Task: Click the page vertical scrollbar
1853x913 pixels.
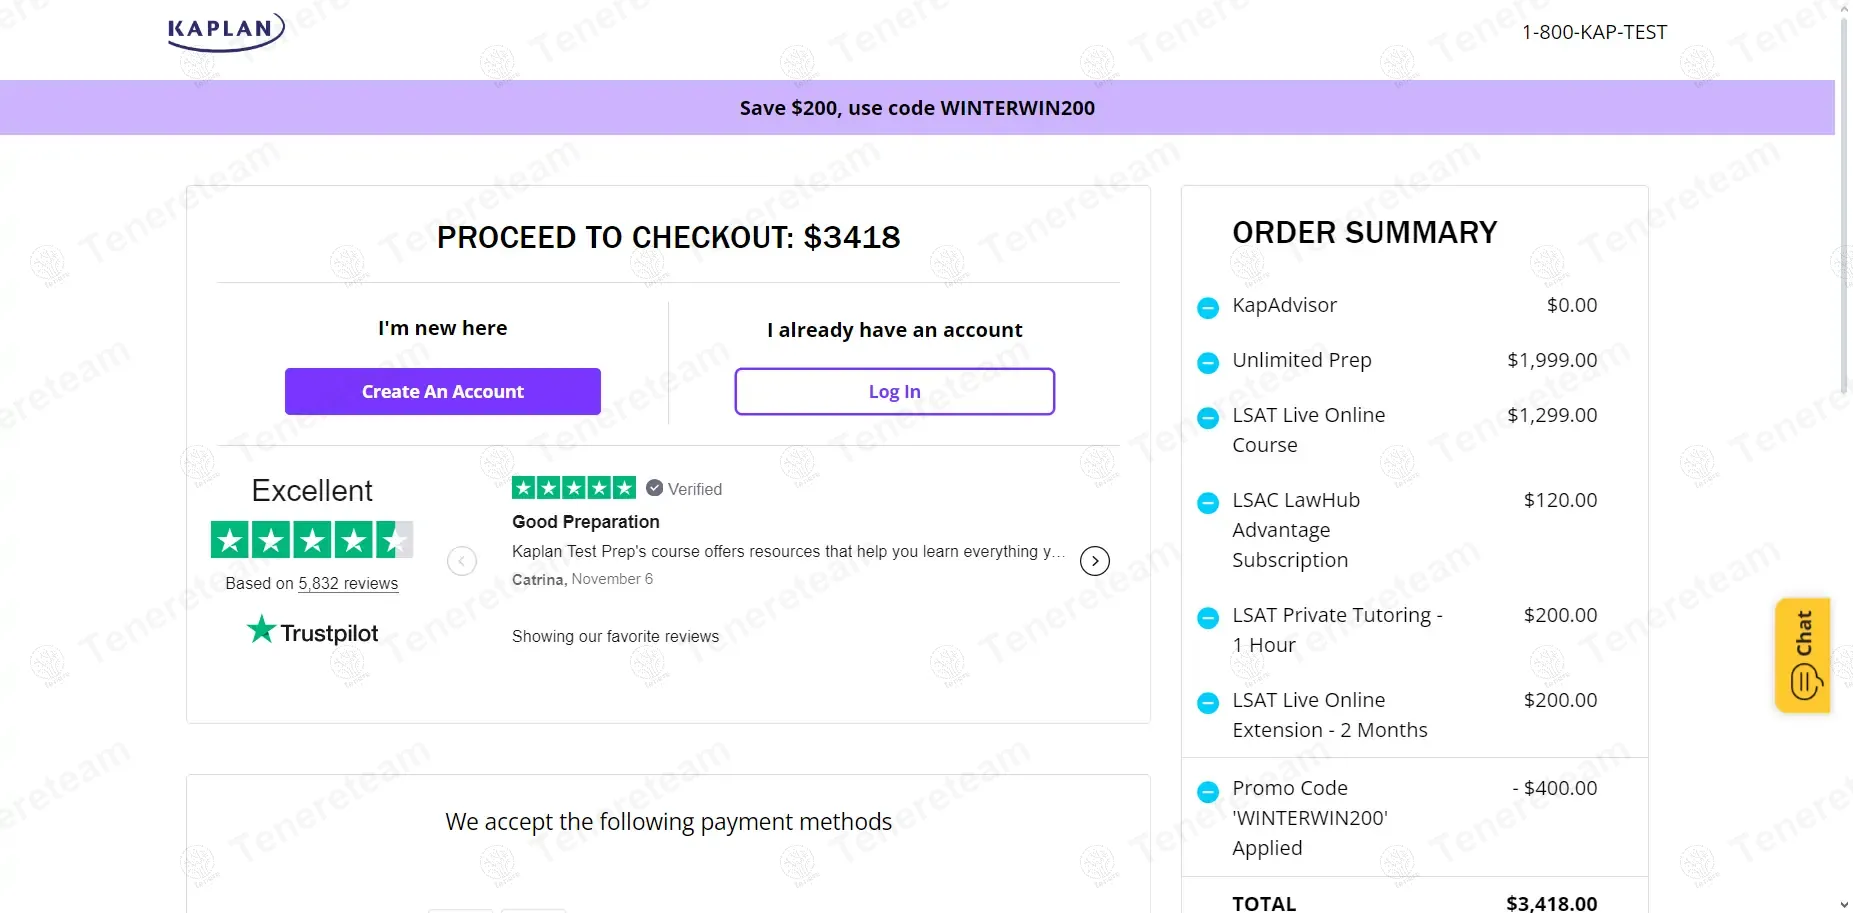Action: (x=1844, y=200)
